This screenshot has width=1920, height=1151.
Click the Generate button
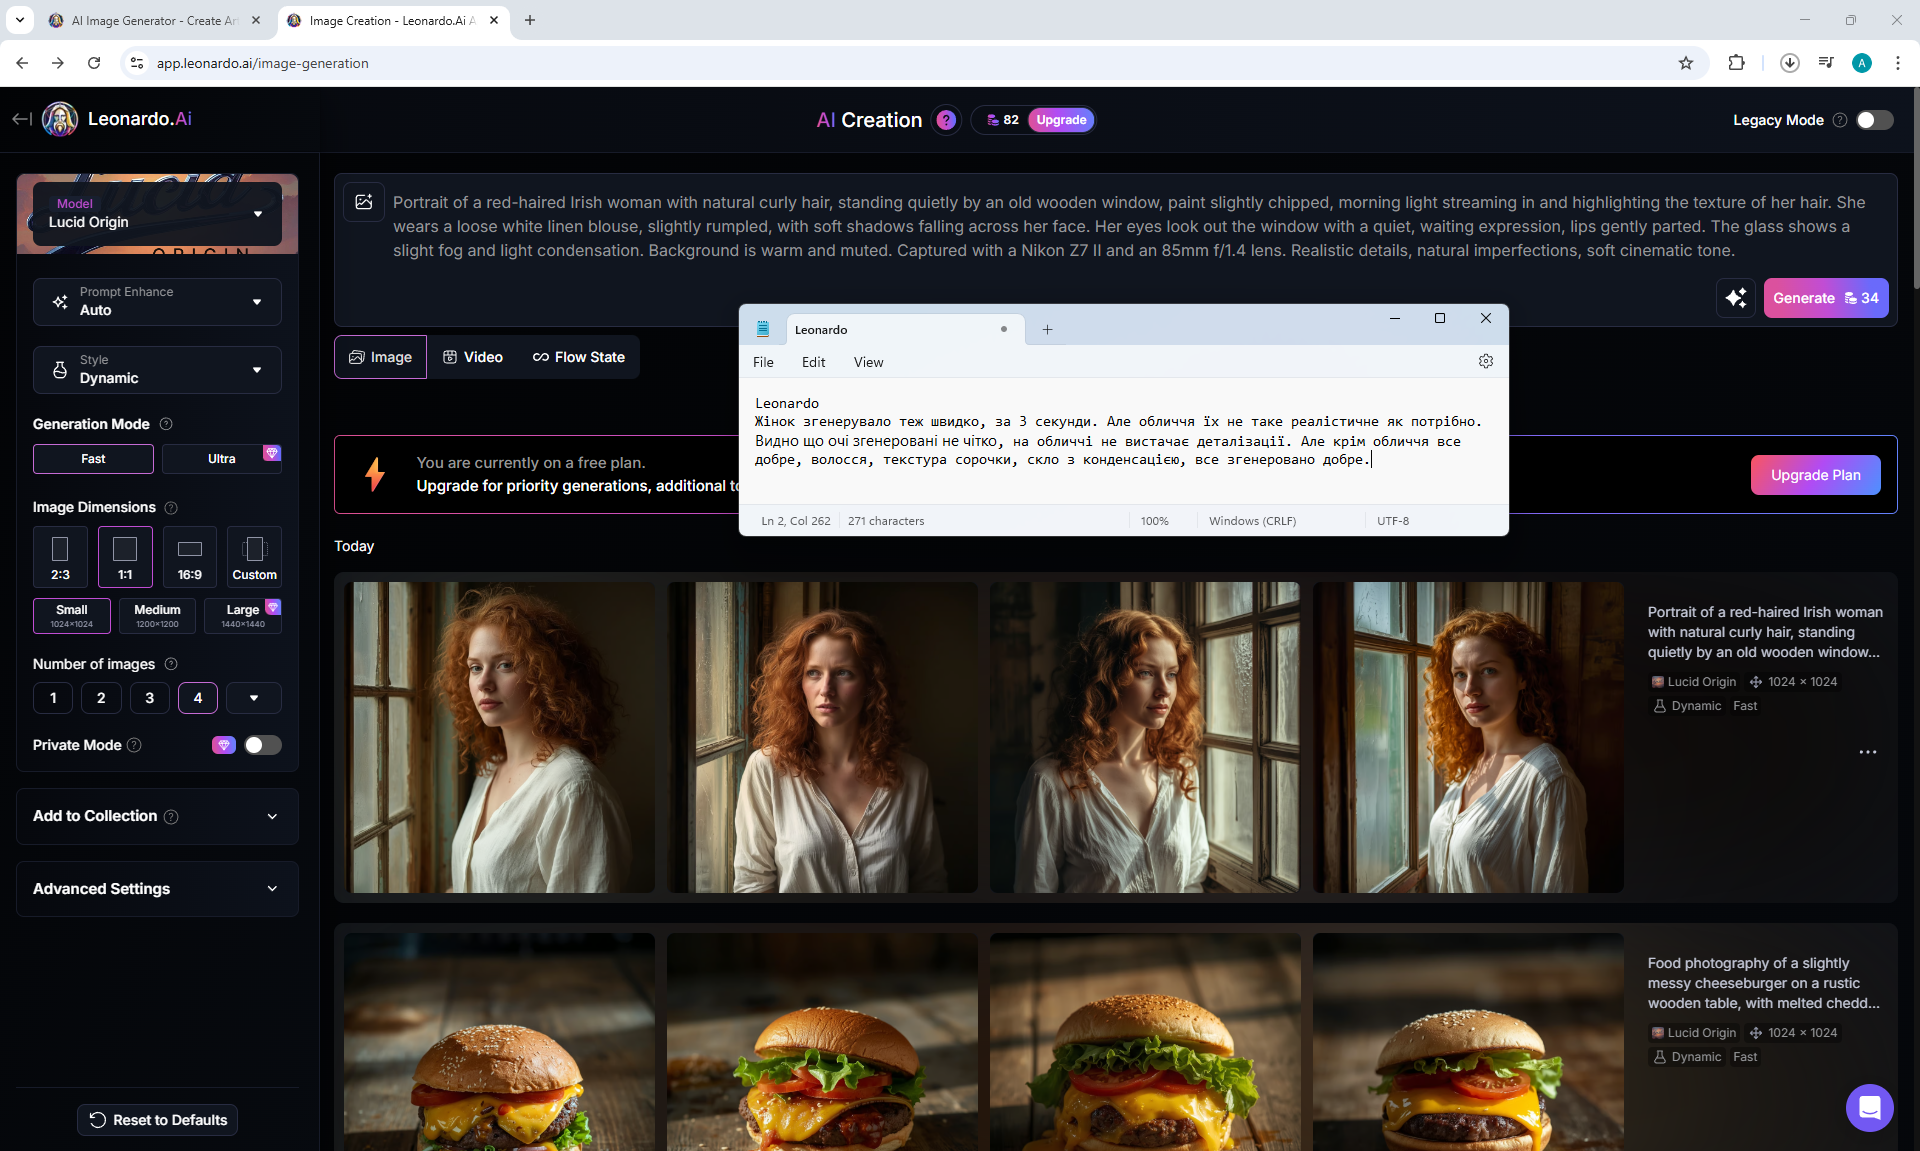point(1825,298)
